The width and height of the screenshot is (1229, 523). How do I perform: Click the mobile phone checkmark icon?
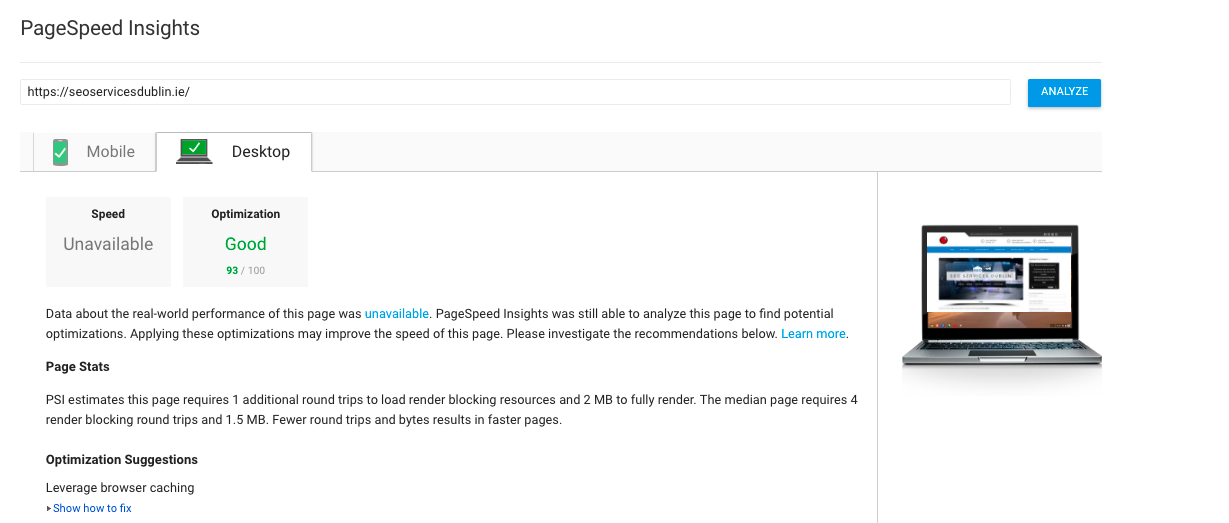click(61, 152)
